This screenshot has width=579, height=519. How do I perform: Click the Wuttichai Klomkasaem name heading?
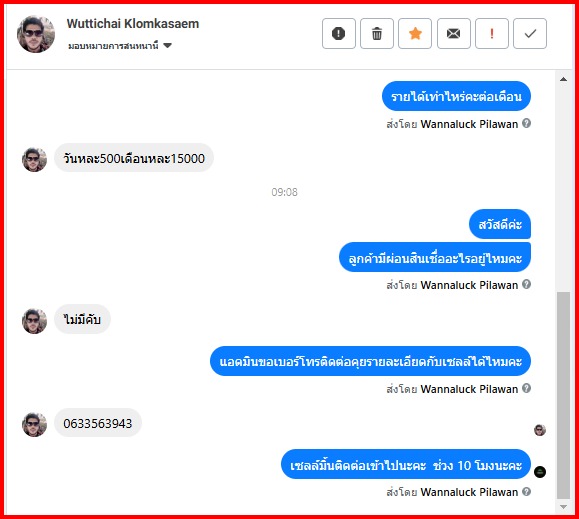coord(133,24)
